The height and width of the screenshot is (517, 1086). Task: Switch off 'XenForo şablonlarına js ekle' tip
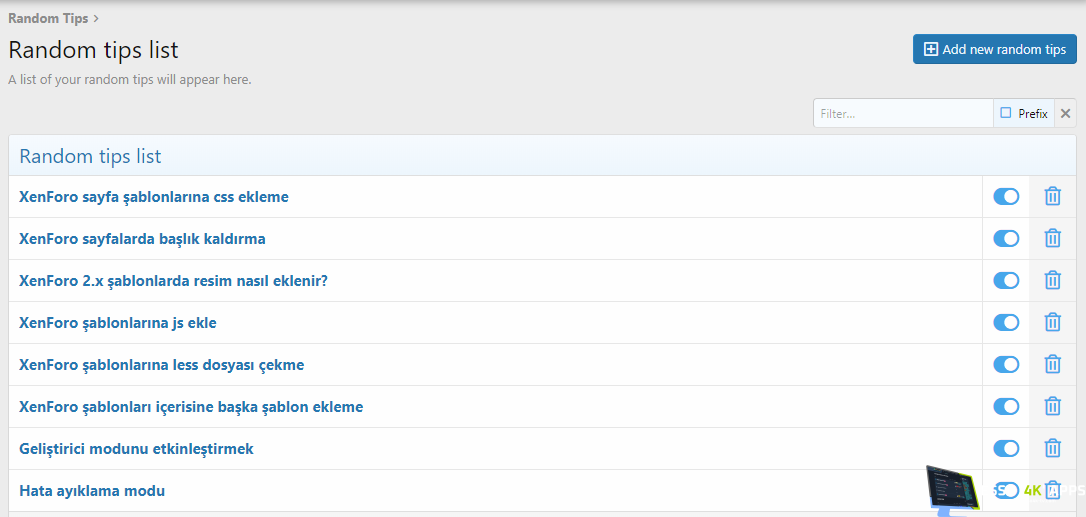click(1006, 323)
